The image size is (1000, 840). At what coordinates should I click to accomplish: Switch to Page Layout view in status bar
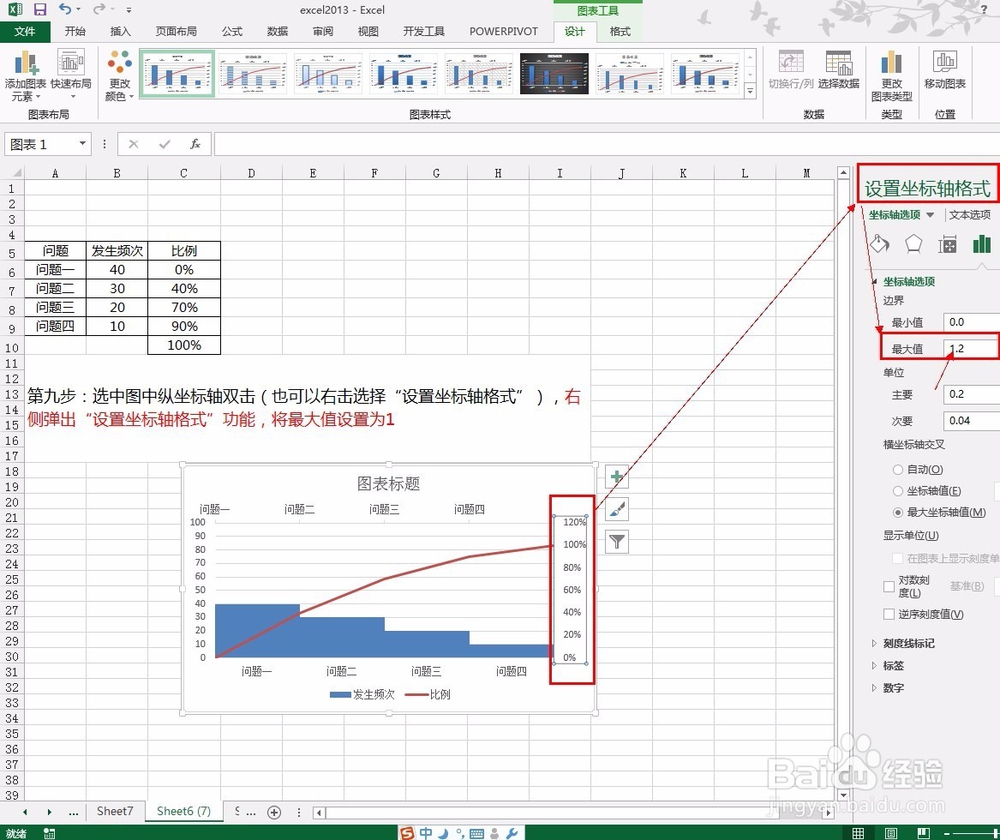891,833
